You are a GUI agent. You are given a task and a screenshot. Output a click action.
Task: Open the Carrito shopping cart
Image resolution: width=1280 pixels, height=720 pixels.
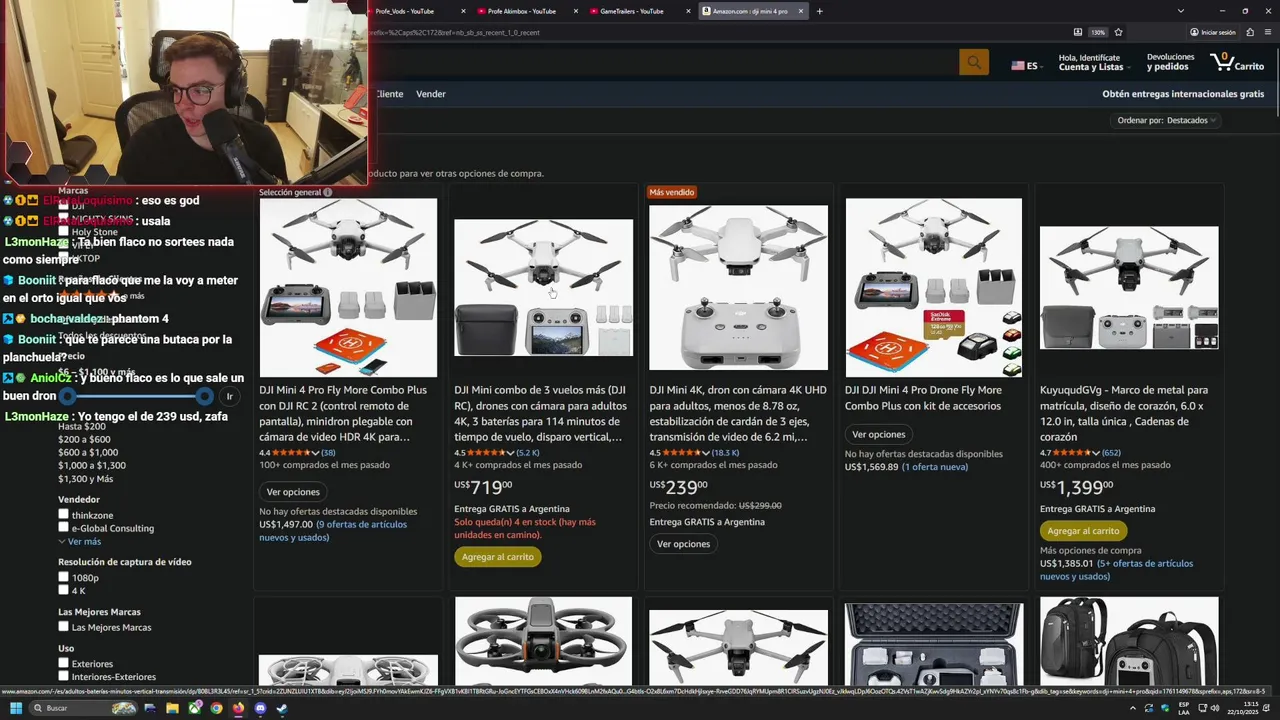1237,62
